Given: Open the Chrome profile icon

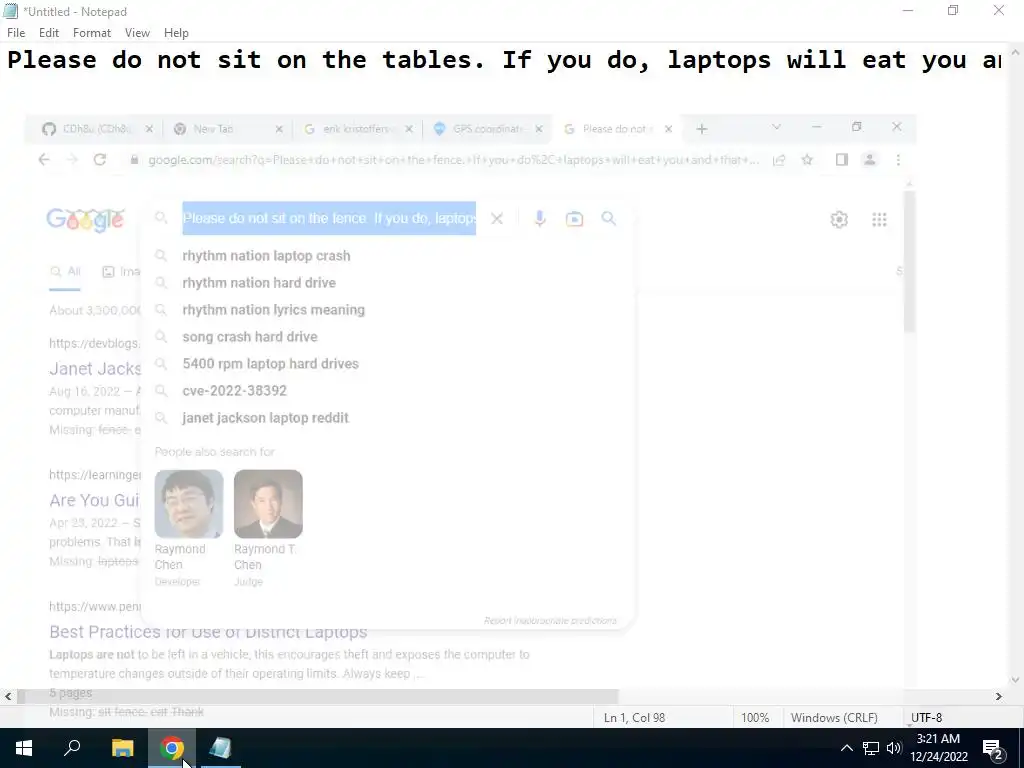Looking at the screenshot, I should pyautogui.click(x=869, y=160).
